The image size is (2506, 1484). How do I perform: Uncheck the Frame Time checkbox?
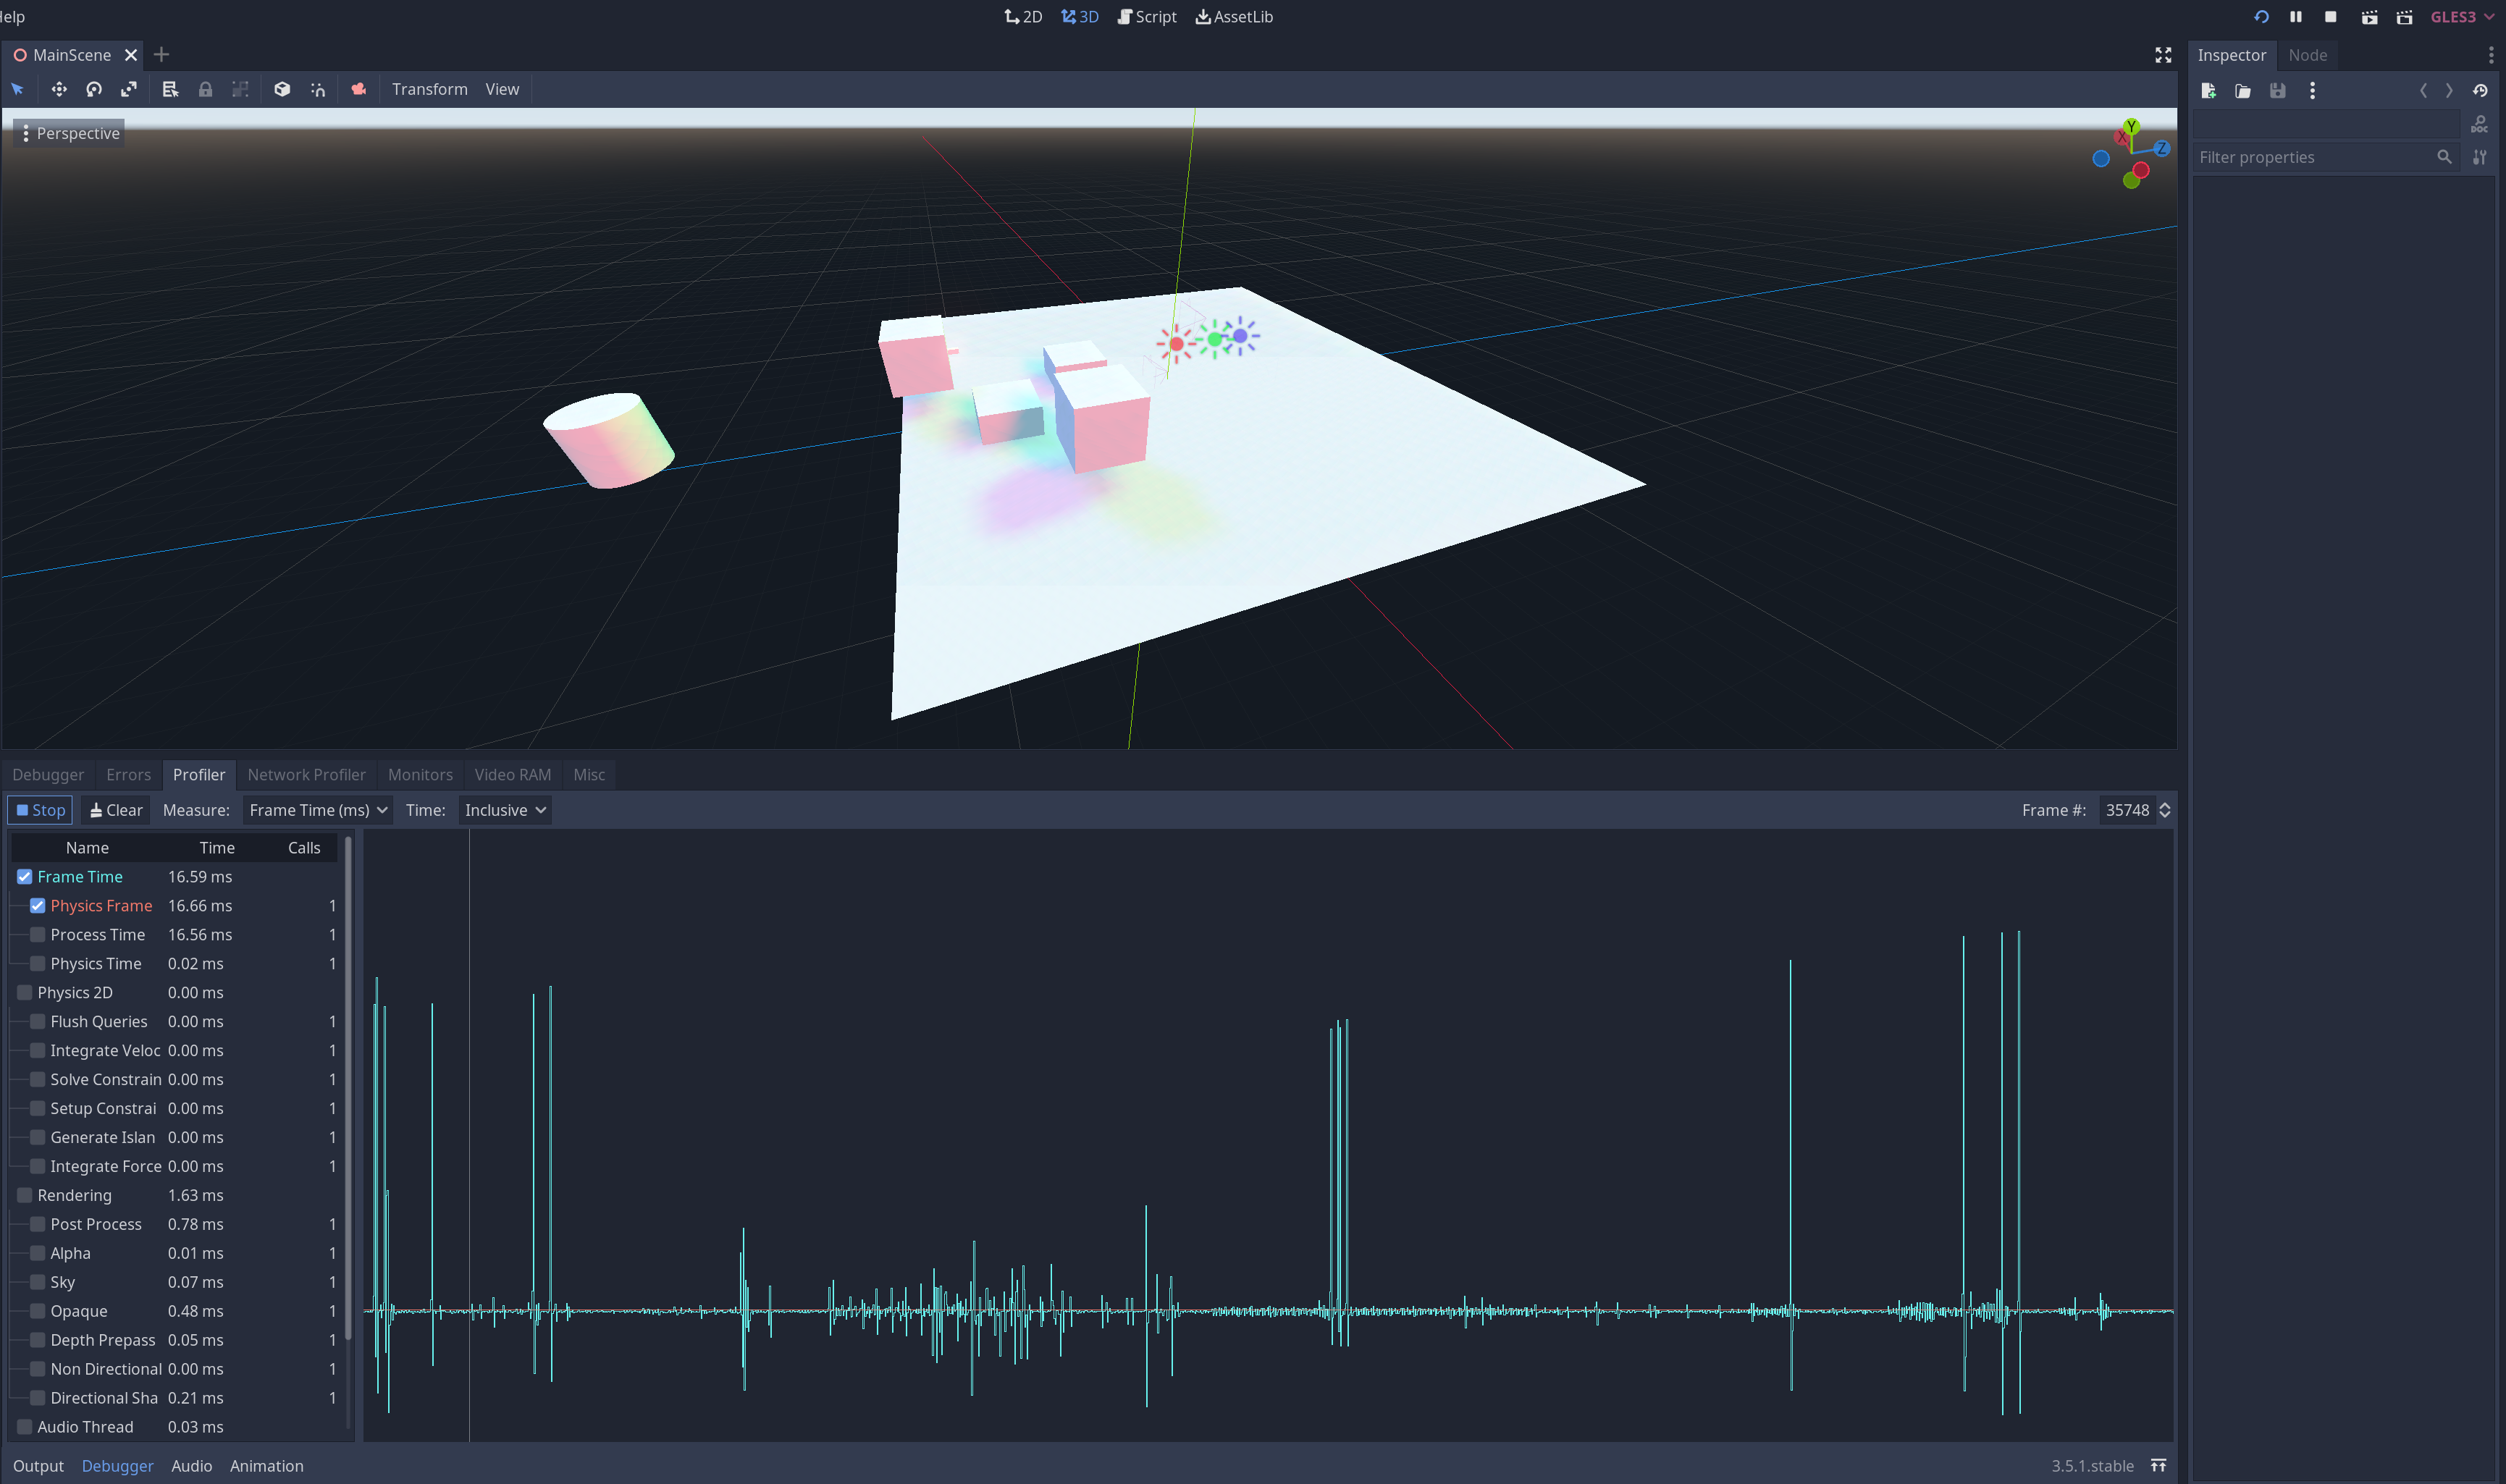(25, 877)
